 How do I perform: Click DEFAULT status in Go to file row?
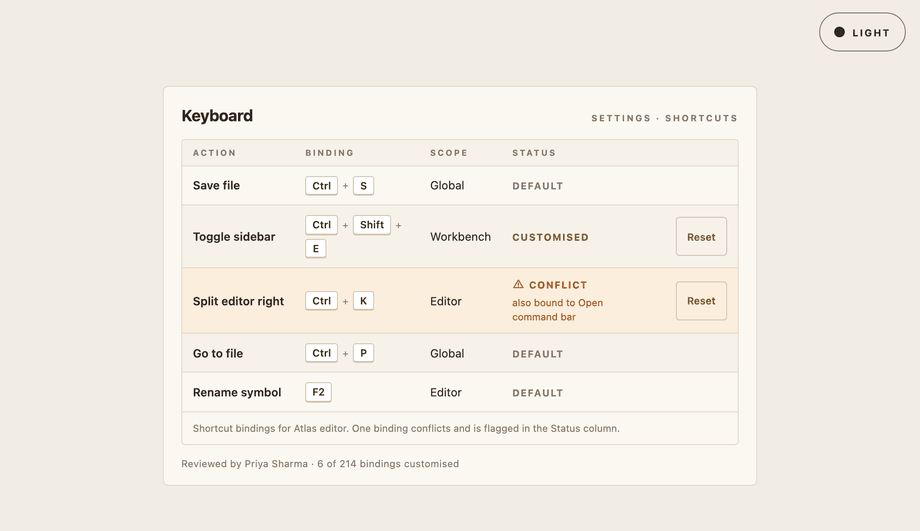[x=537, y=354]
